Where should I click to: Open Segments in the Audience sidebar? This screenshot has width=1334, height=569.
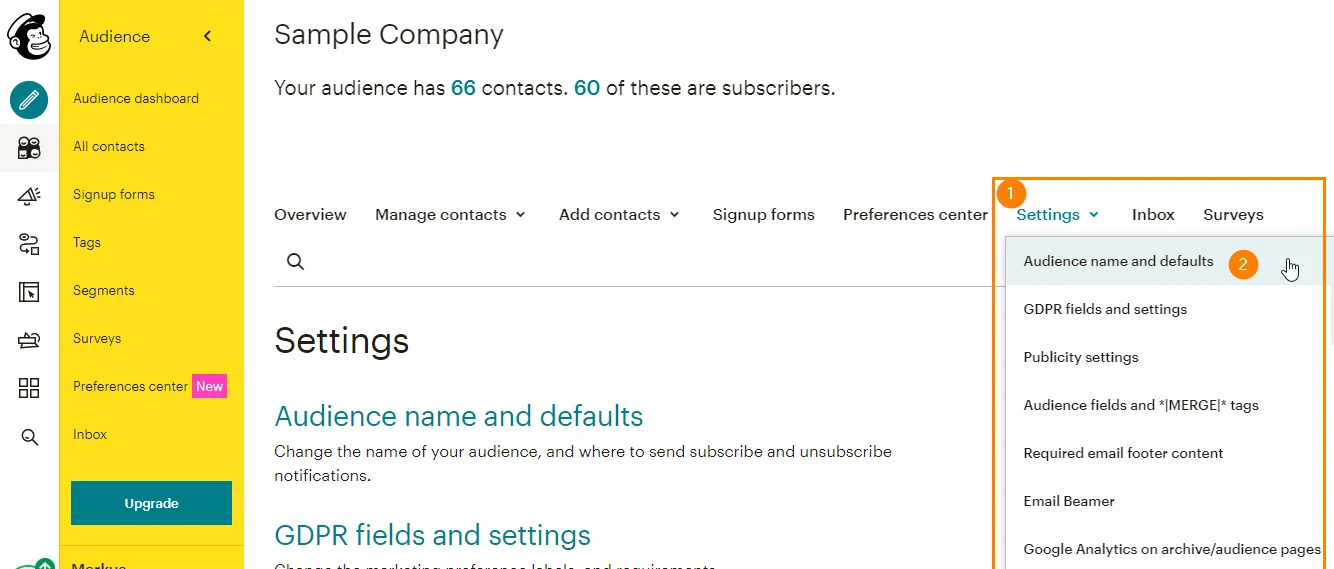[104, 290]
